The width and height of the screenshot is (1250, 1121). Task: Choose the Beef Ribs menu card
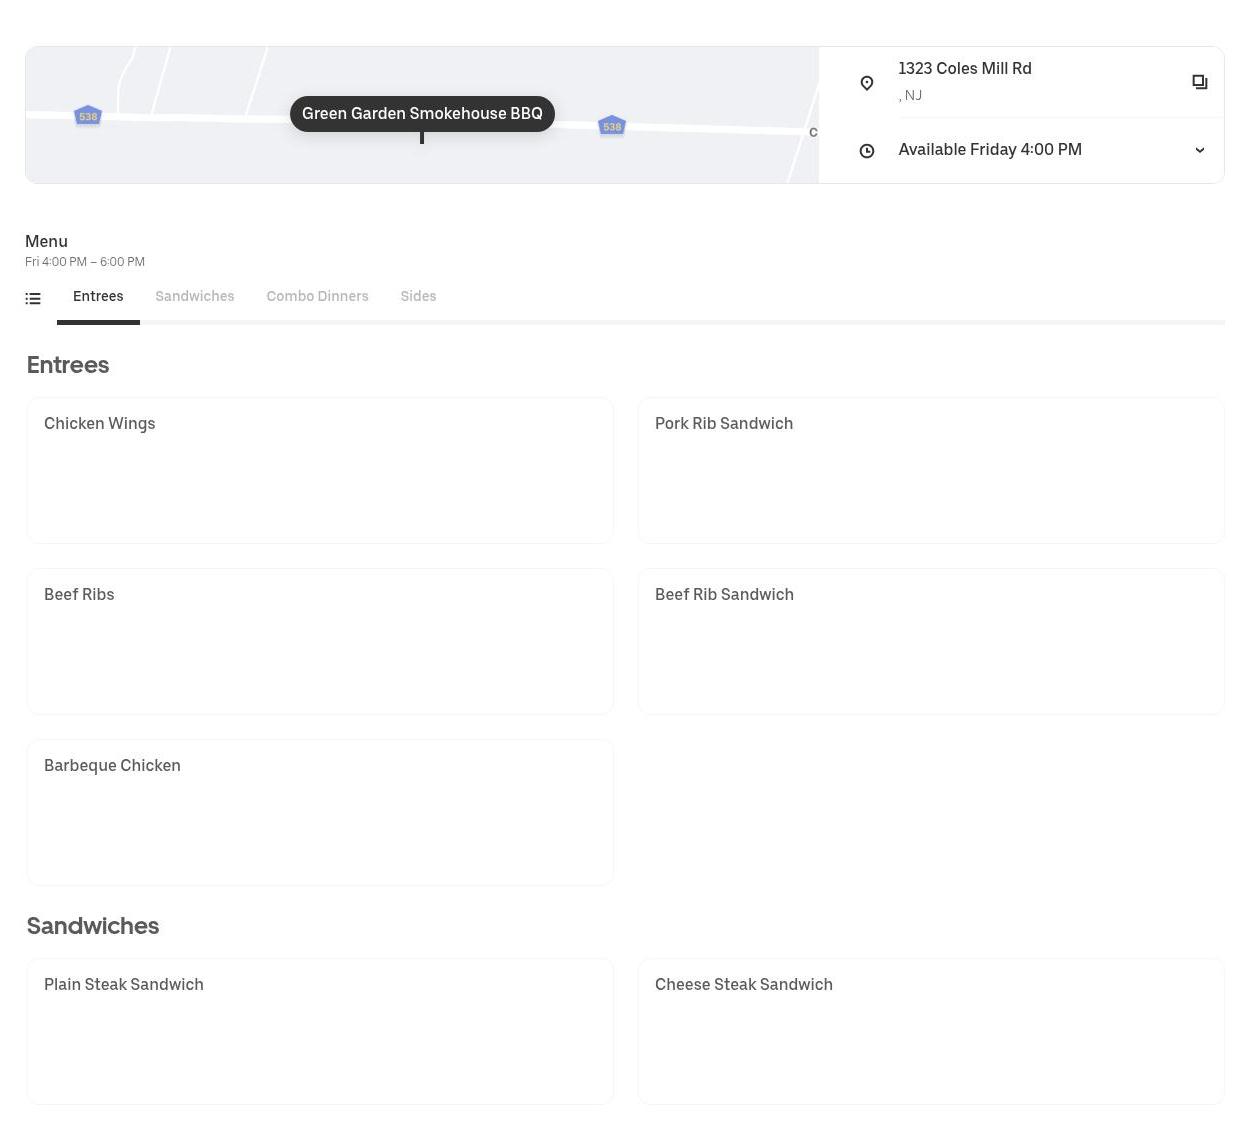pyautogui.click(x=320, y=641)
